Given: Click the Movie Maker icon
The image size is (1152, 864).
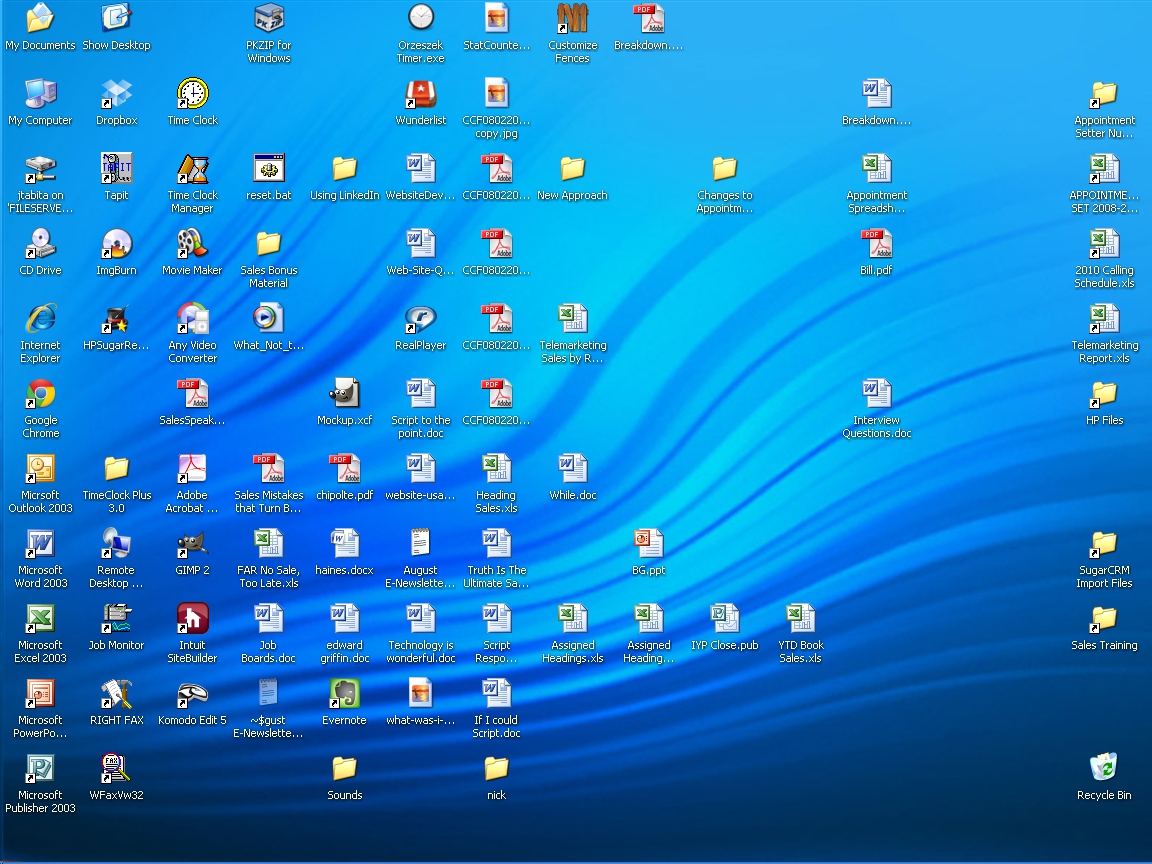Looking at the screenshot, I should coord(192,245).
